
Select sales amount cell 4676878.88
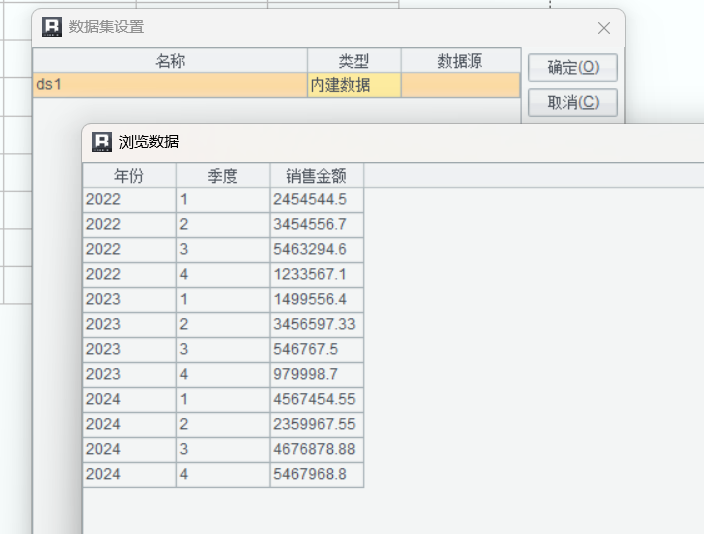[x=316, y=450]
